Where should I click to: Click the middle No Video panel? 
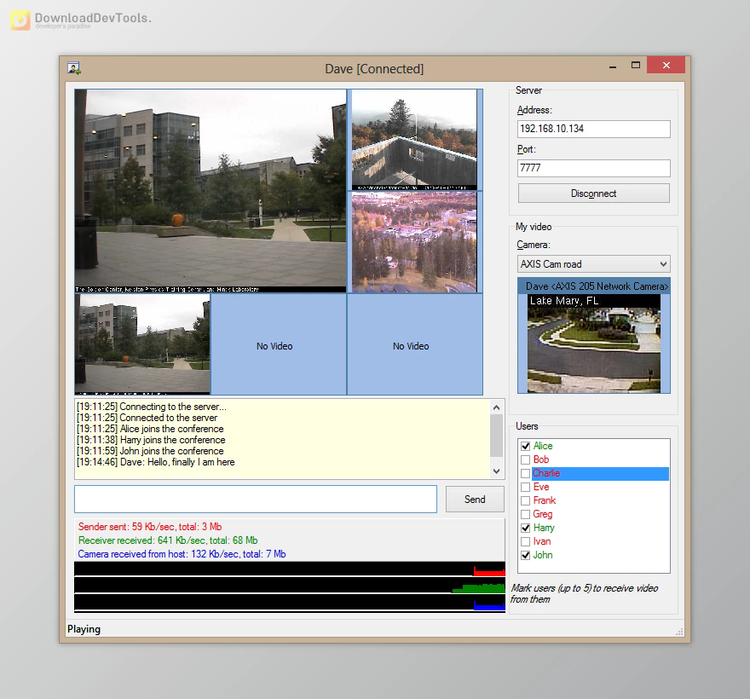[x=278, y=344]
